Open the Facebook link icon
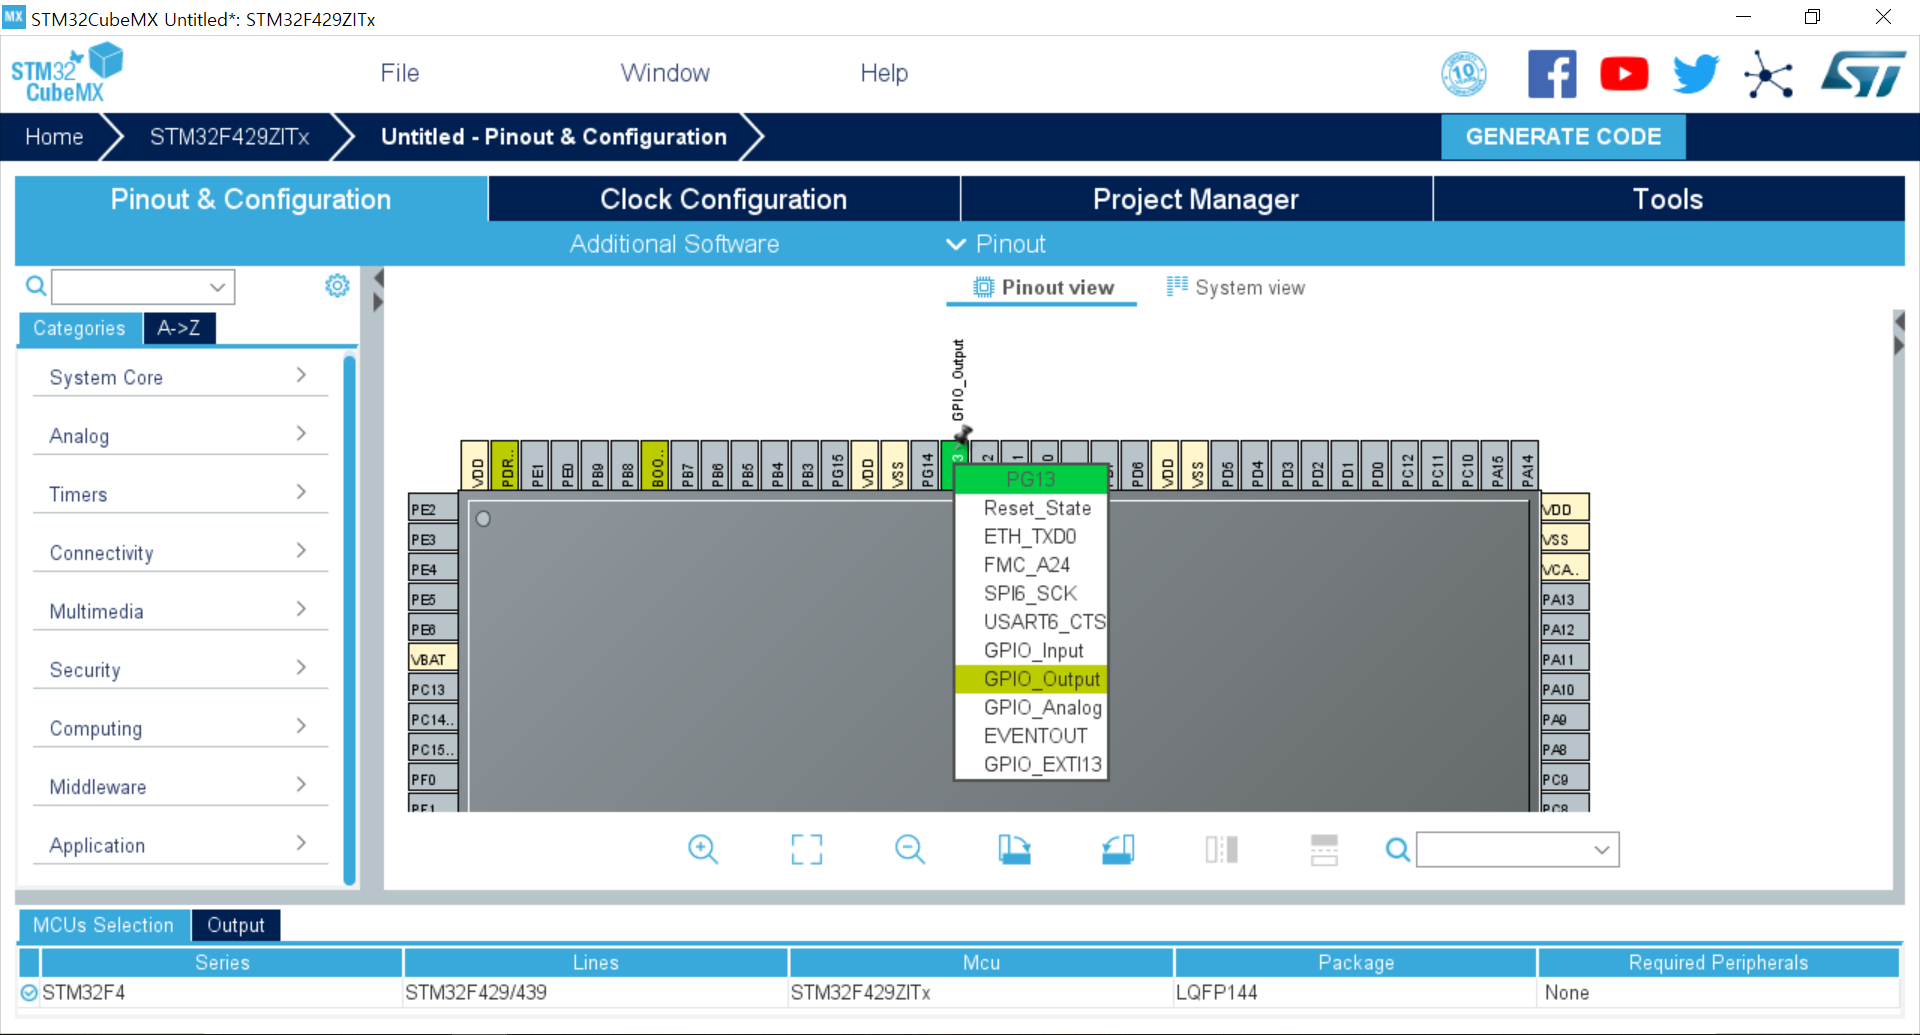Image resolution: width=1920 pixels, height=1035 pixels. 1552,74
